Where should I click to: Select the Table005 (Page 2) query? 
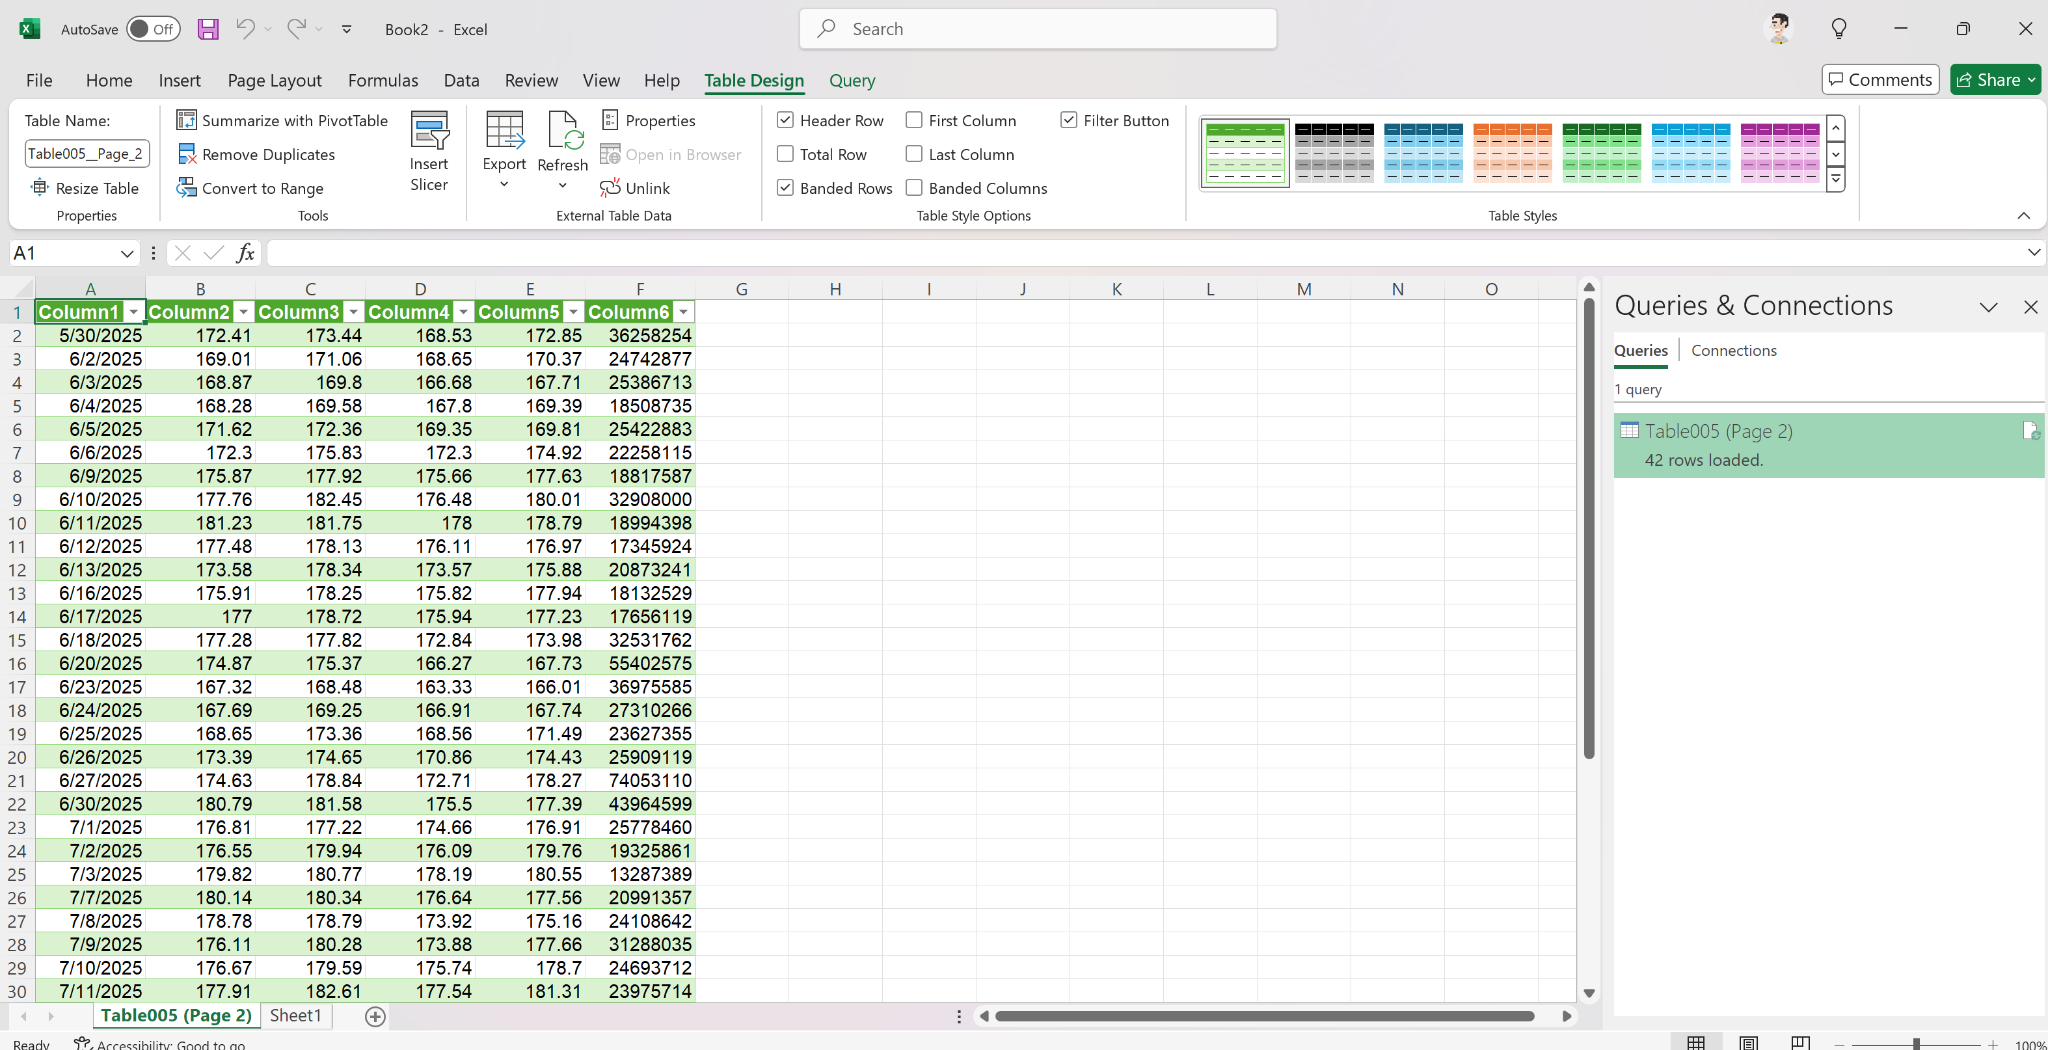[1829, 445]
